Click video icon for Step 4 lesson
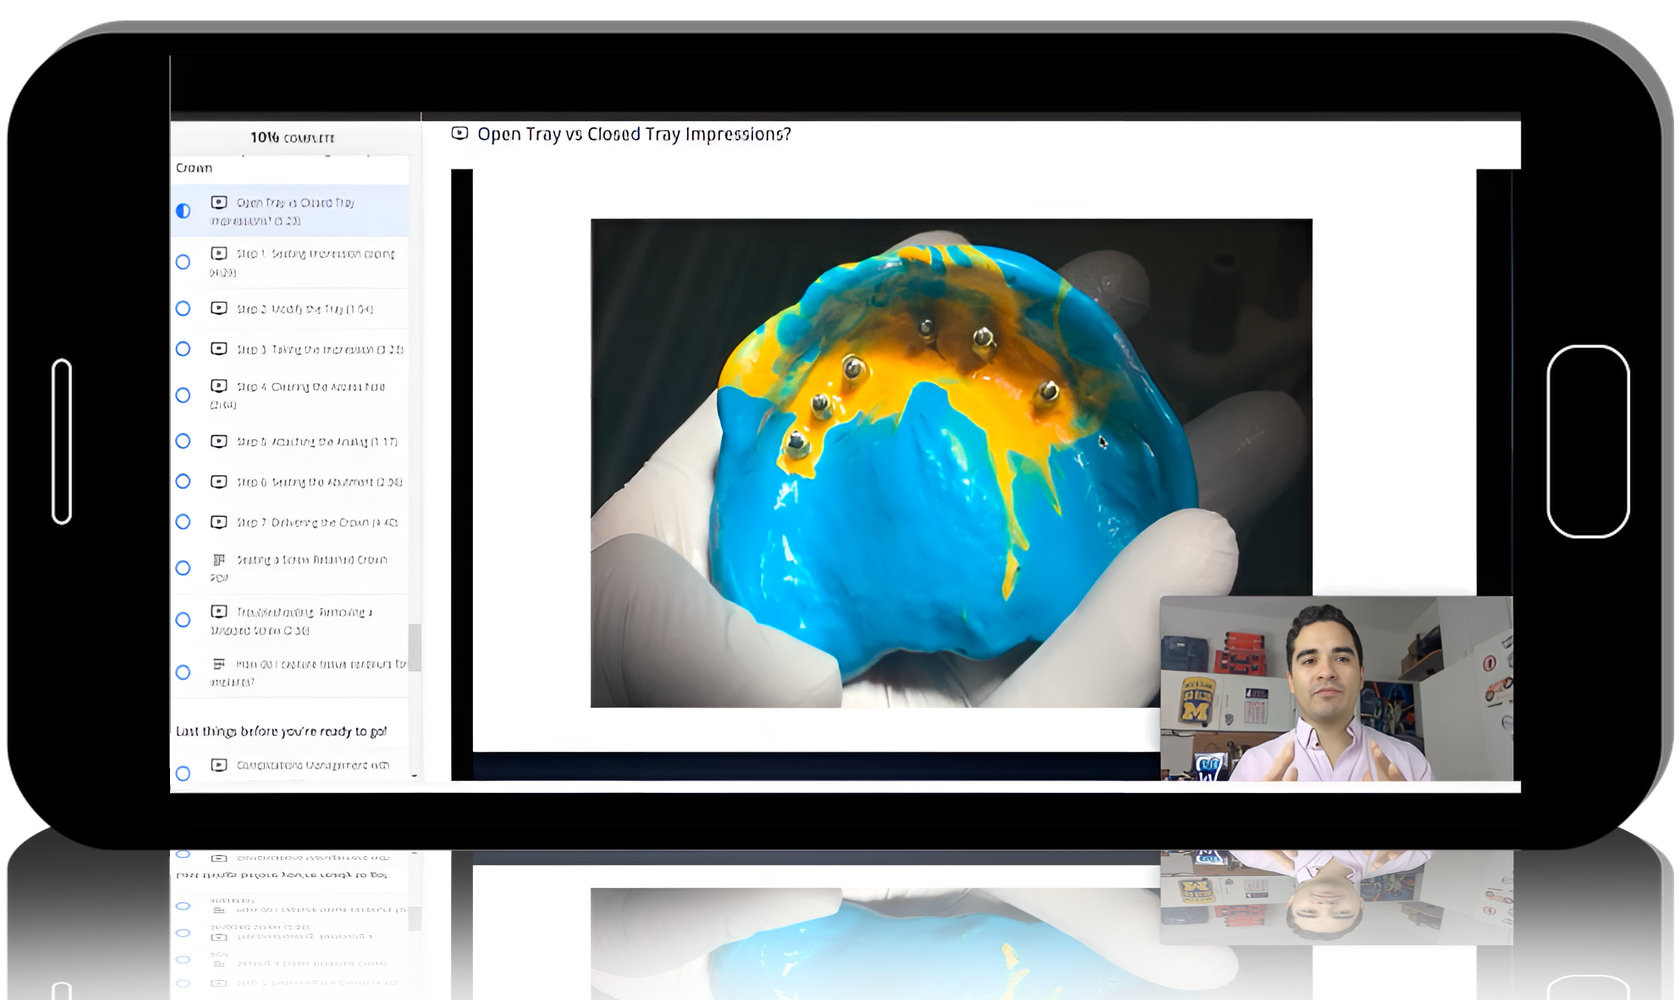Screen dimensions: 1680x1000 tap(219, 386)
